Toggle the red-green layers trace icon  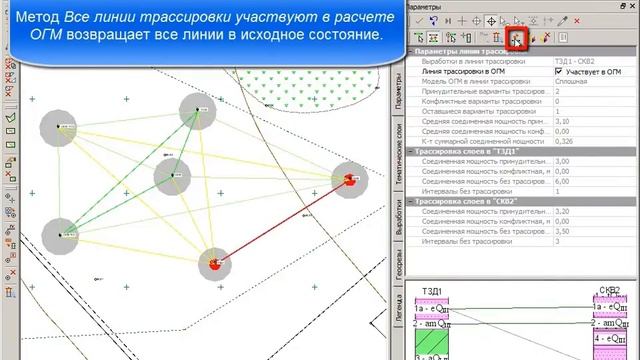(433, 38)
